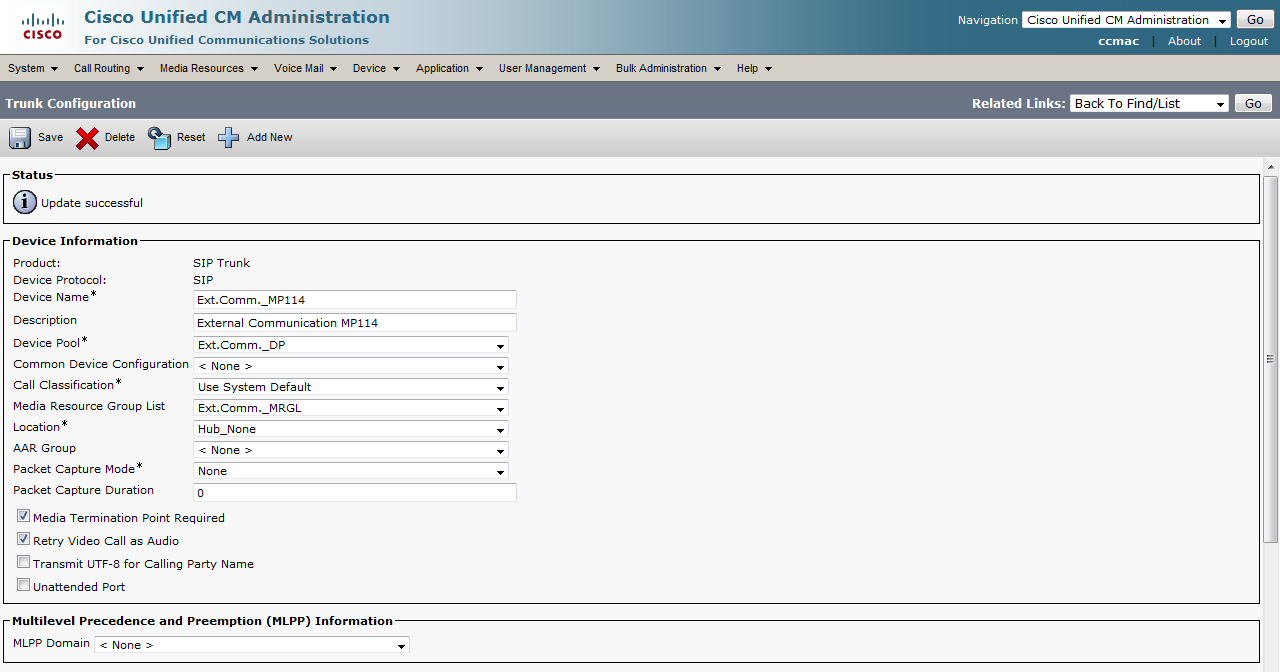Click the Add New plus icon
The width and height of the screenshot is (1280, 672).
coord(229,138)
